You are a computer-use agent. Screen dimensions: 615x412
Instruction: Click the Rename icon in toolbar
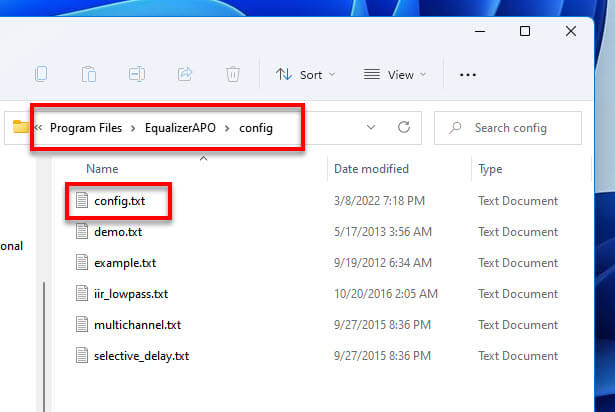click(x=137, y=74)
